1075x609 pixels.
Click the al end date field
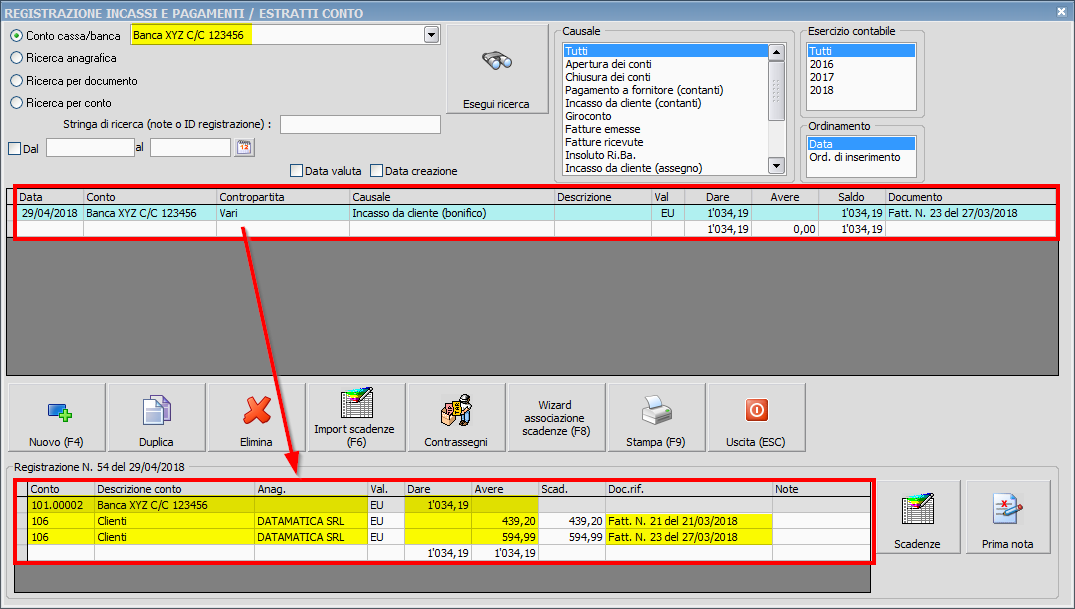coord(191,147)
